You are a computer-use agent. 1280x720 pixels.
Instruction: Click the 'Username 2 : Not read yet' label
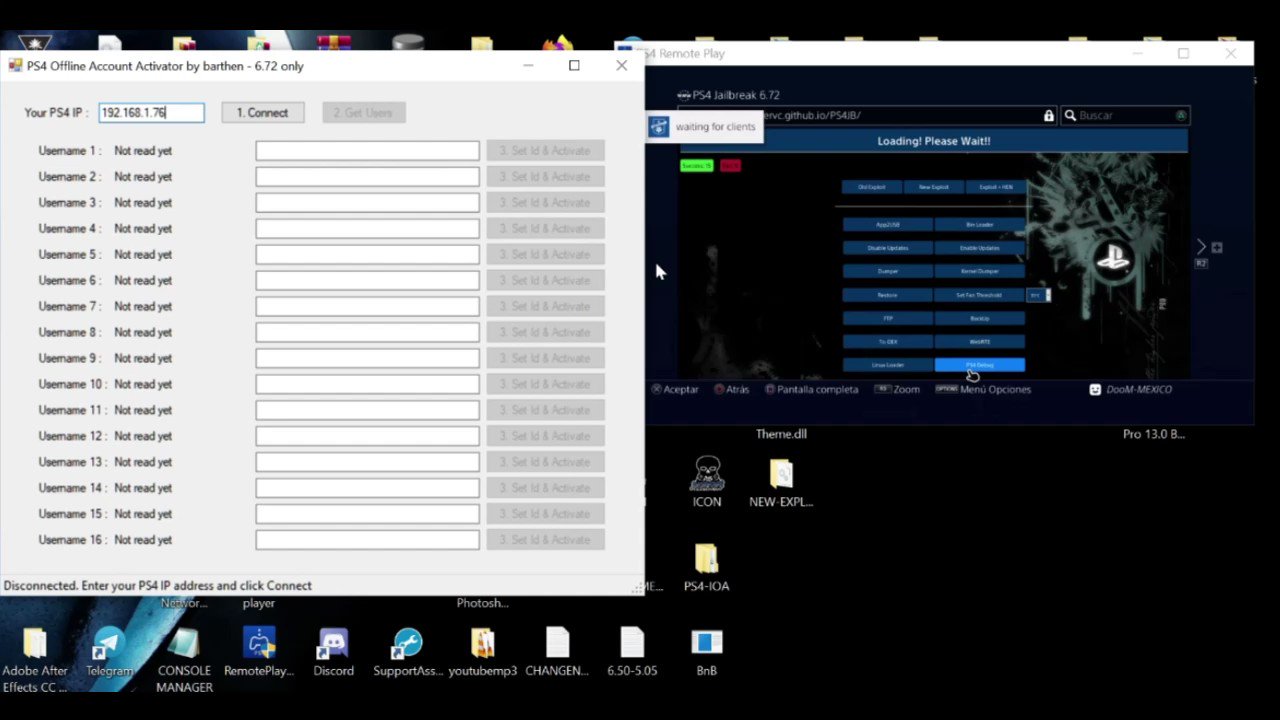click(x=105, y=177)
